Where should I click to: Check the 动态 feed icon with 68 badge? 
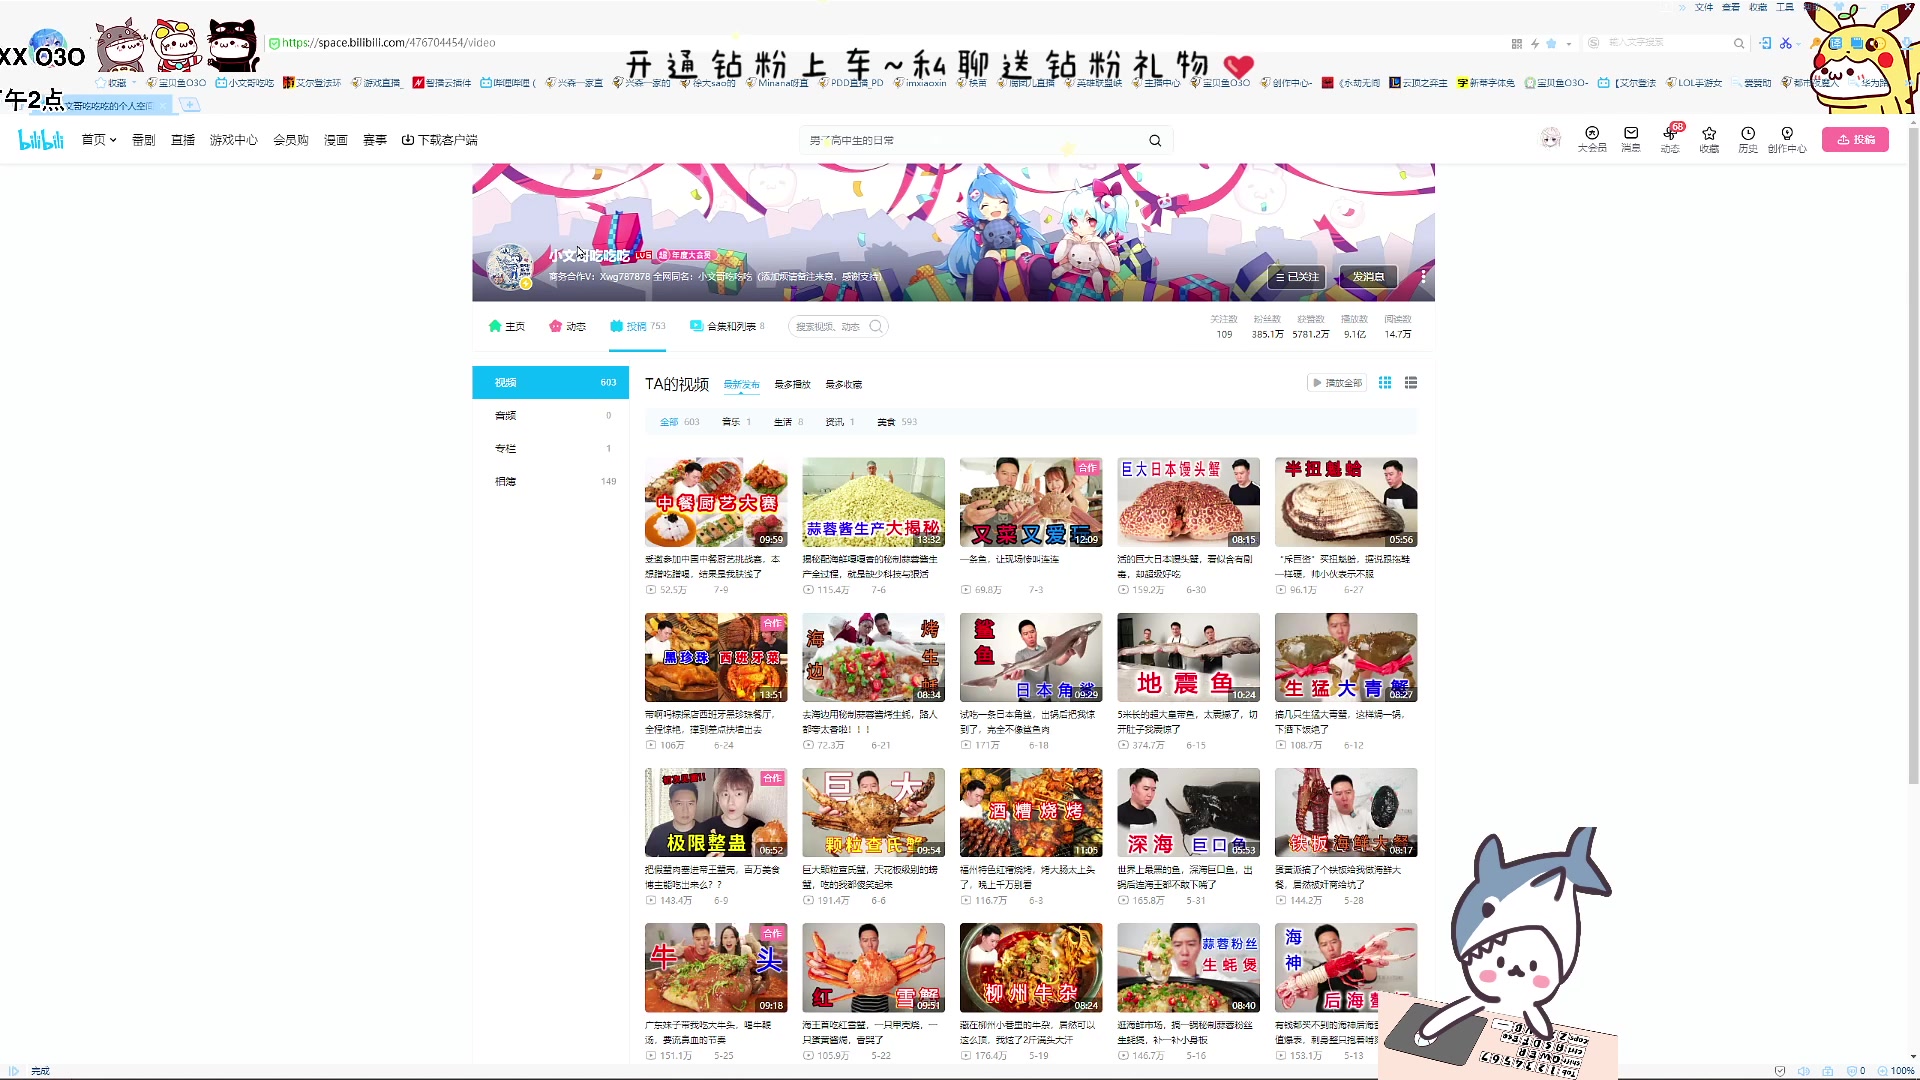pyautogui.click(x=1669, y=139)
